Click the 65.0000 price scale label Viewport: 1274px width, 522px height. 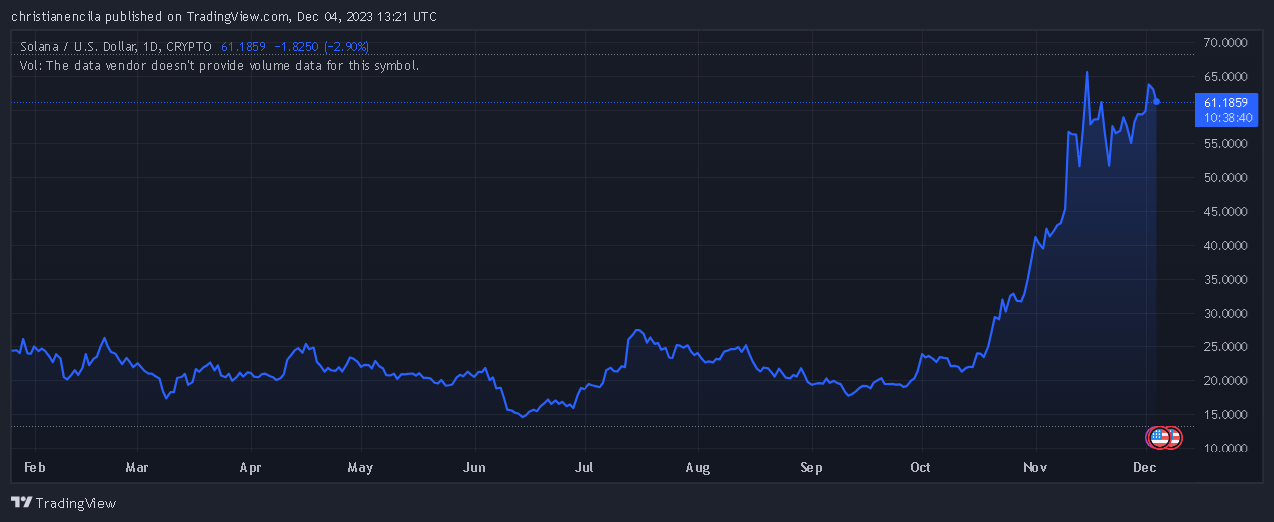(x=1225, y=76)
